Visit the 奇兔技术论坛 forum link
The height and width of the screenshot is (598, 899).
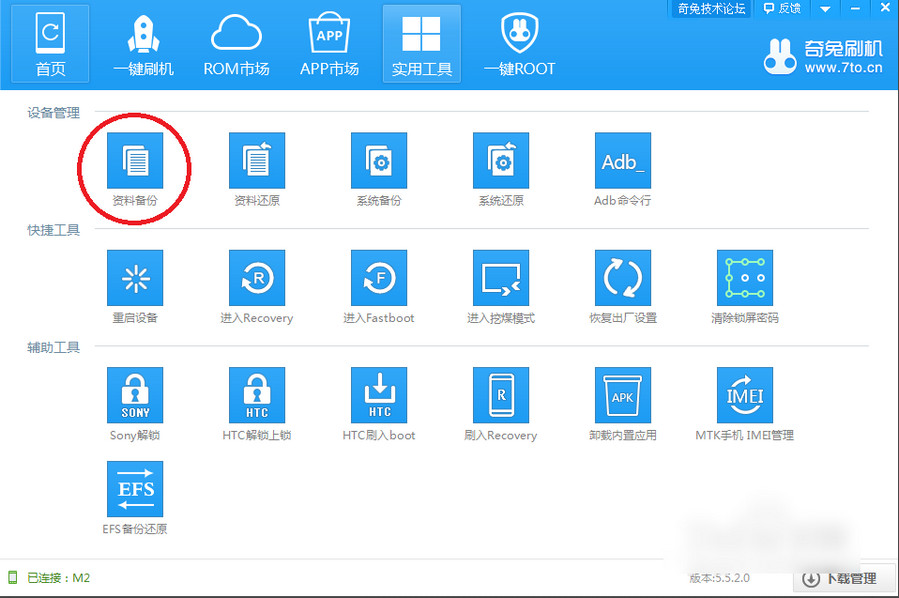point(712,9)
